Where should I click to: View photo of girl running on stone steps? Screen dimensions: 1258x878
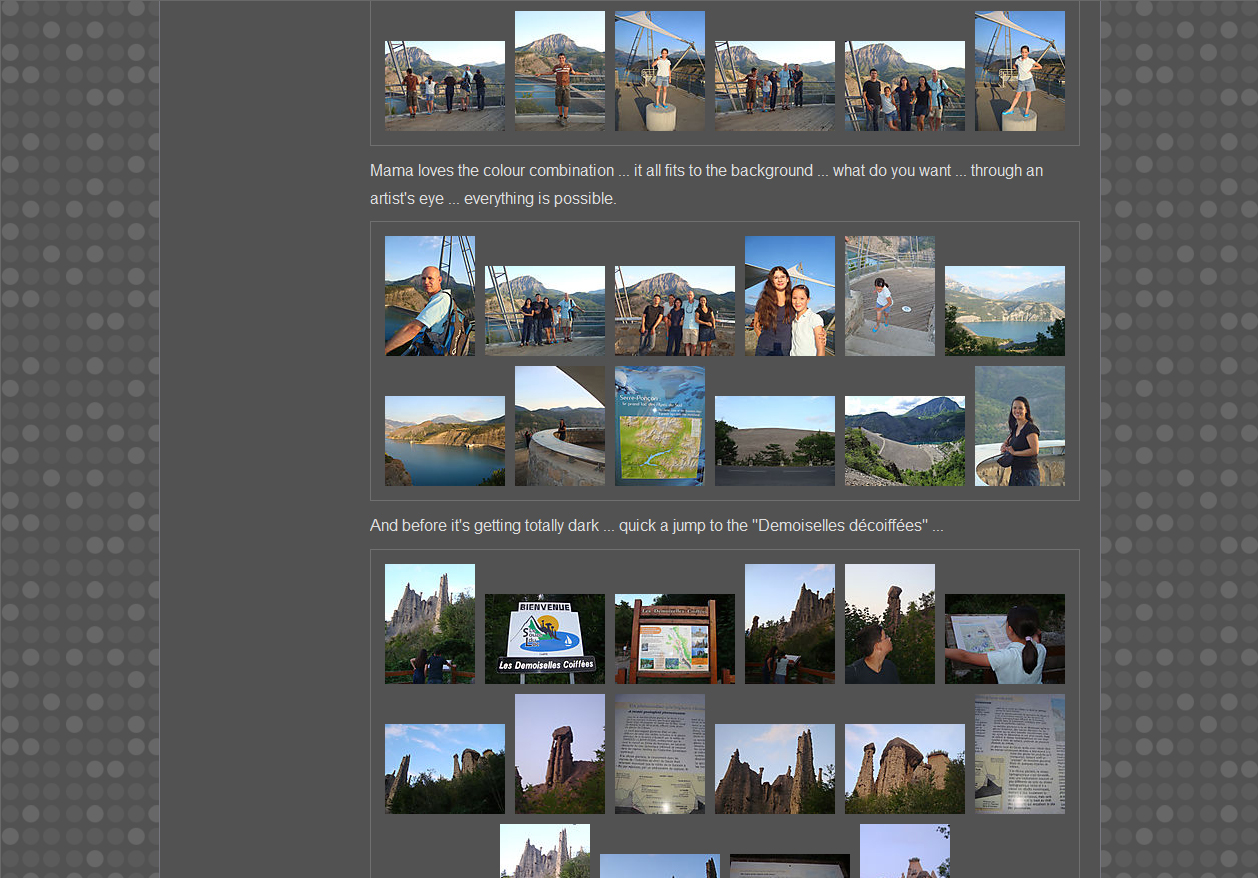point(889,296)
